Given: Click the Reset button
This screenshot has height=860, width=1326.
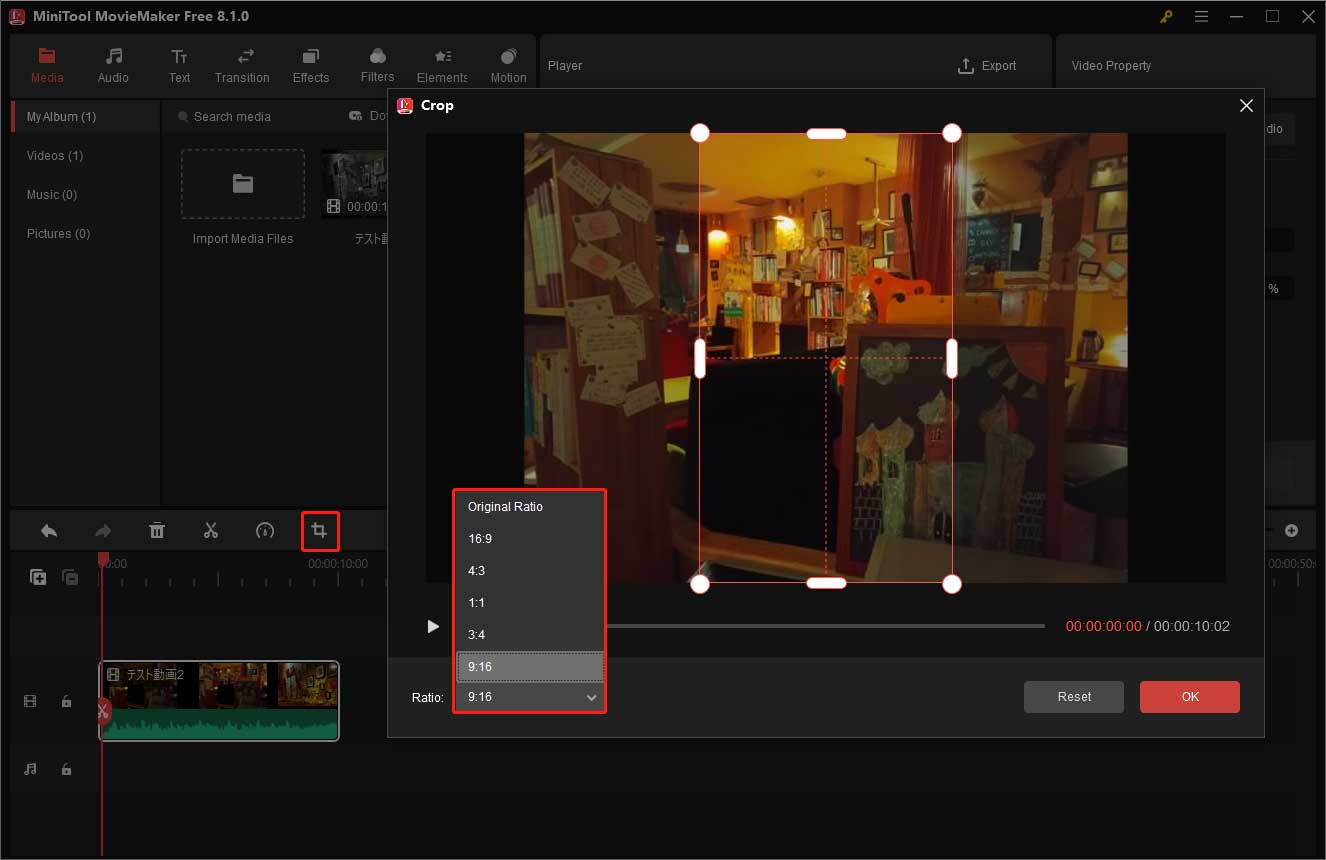Looking at the screenshot, I should pos(1074,697).
